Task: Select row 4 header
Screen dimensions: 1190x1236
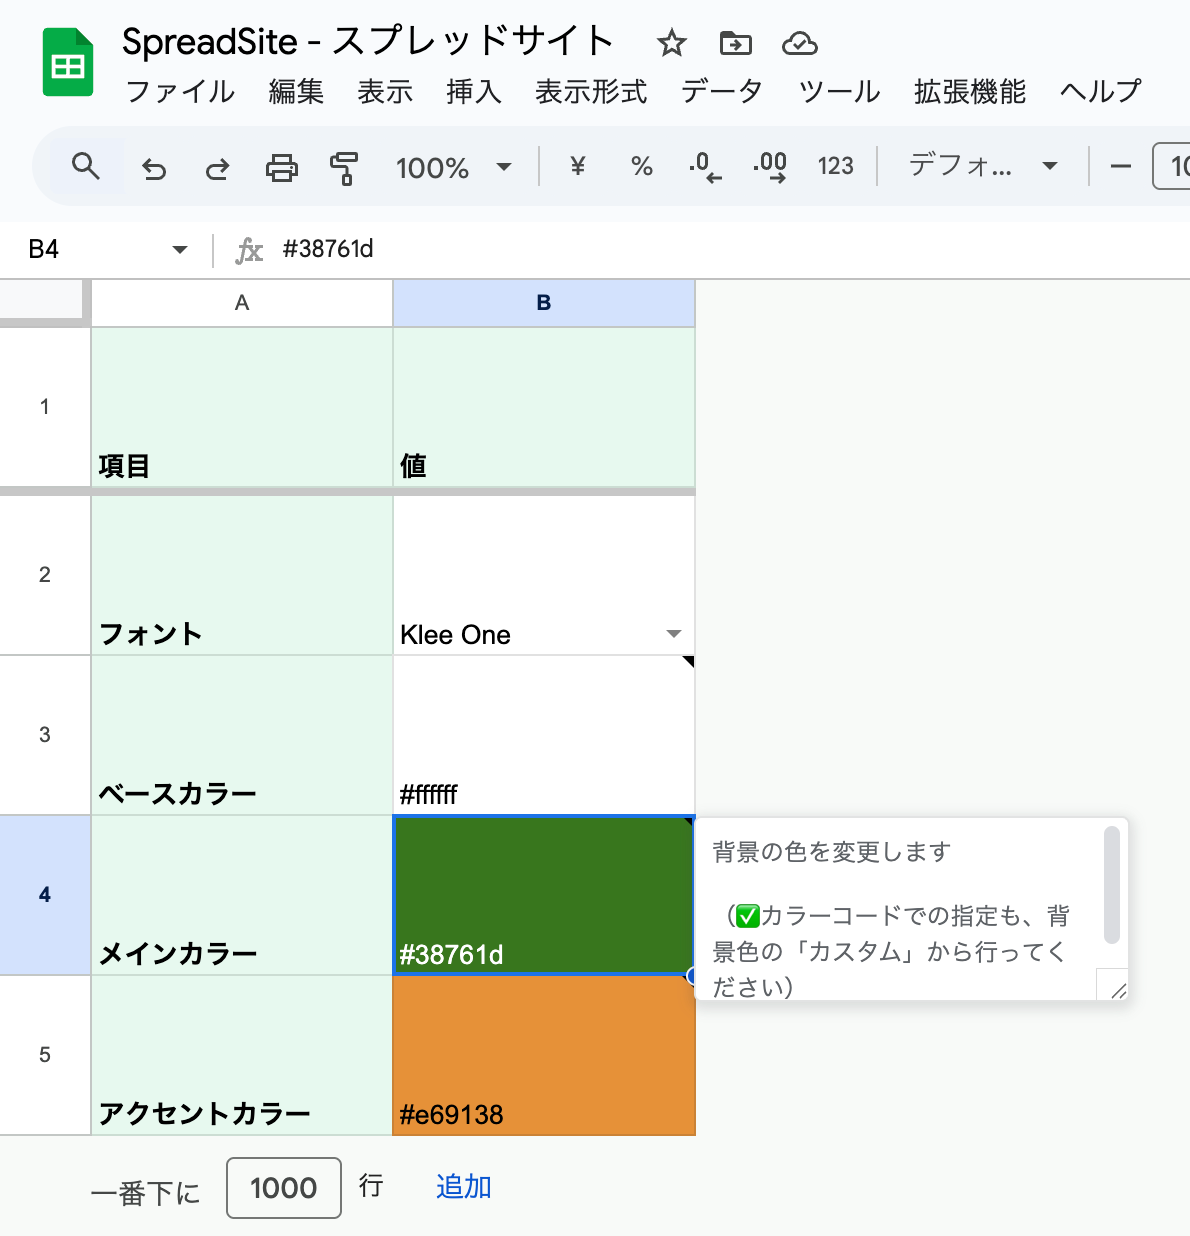Action: coord(45,895)
